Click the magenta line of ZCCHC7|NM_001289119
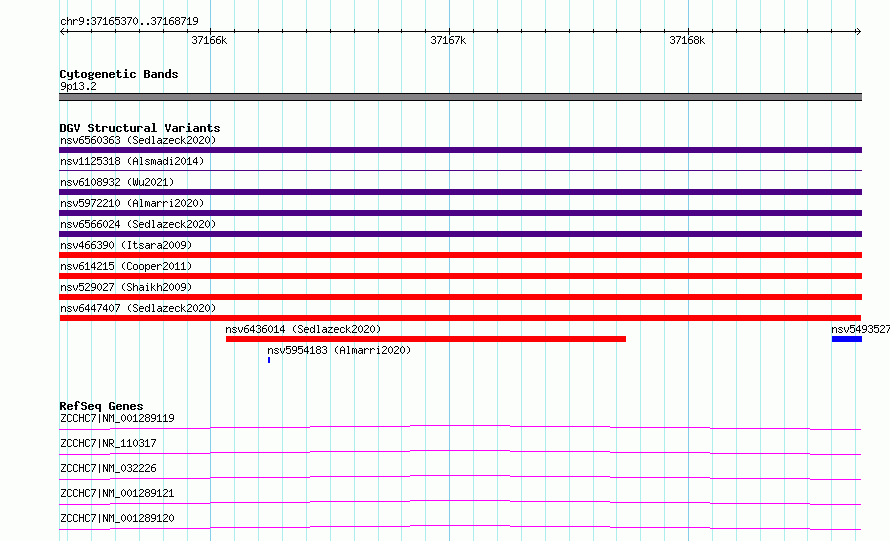Image resolution: width=890 pixels, height=541 pixels. click(x=460, y=426)
